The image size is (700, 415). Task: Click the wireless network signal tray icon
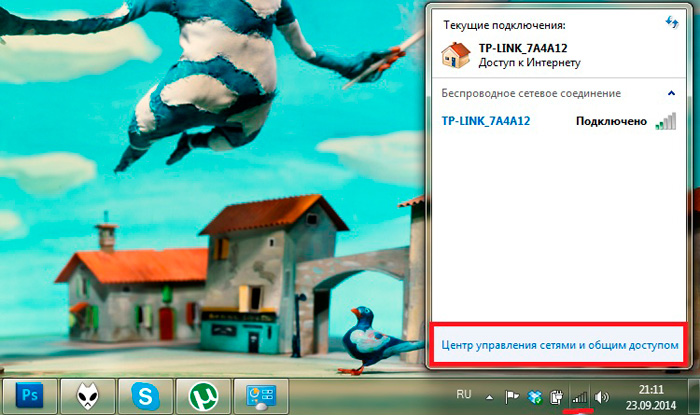click(x=579, y=396)
